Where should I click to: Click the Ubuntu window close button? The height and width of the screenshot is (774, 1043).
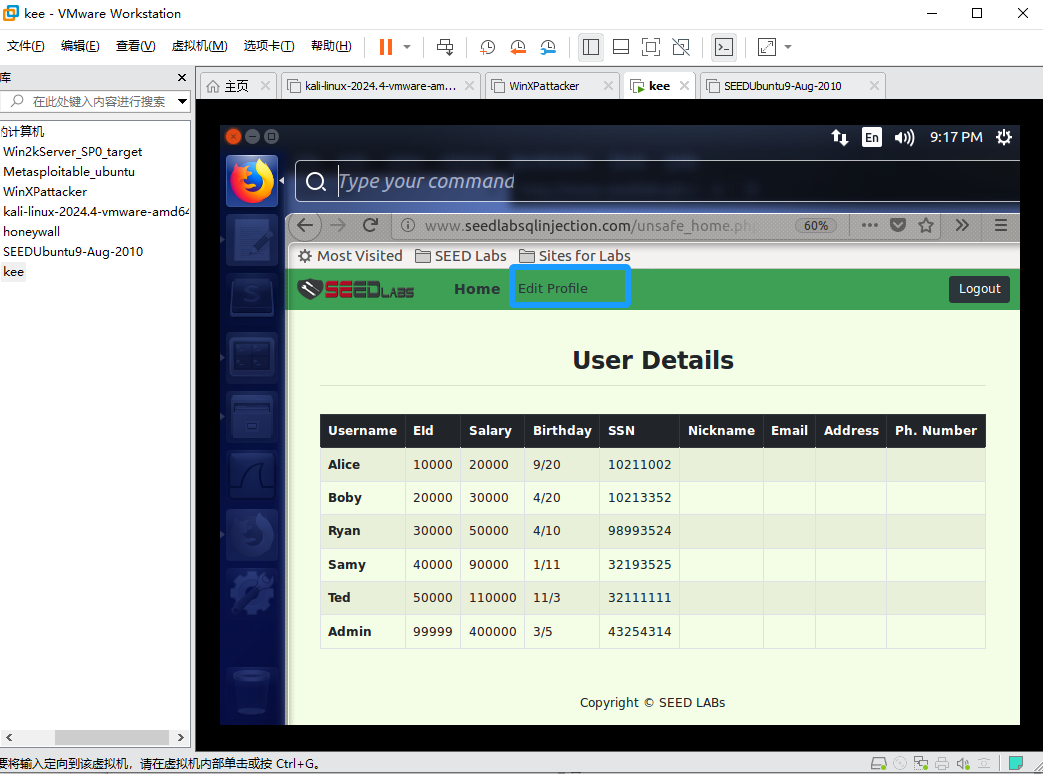pyautogui.click(x=233, y=136)
